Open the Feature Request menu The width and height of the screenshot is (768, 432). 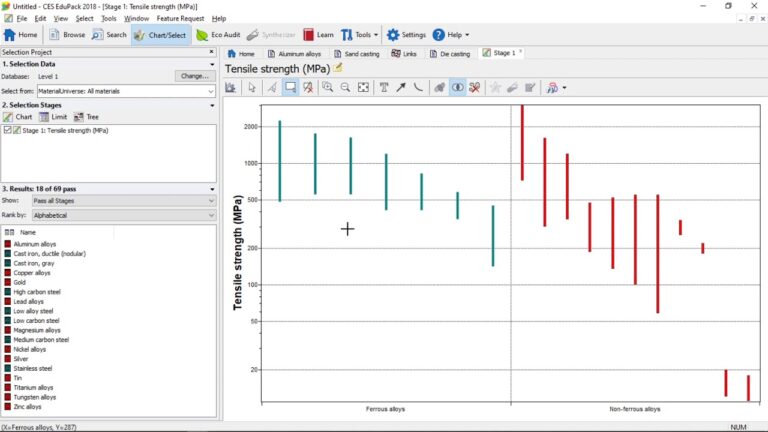click(180, 19)
